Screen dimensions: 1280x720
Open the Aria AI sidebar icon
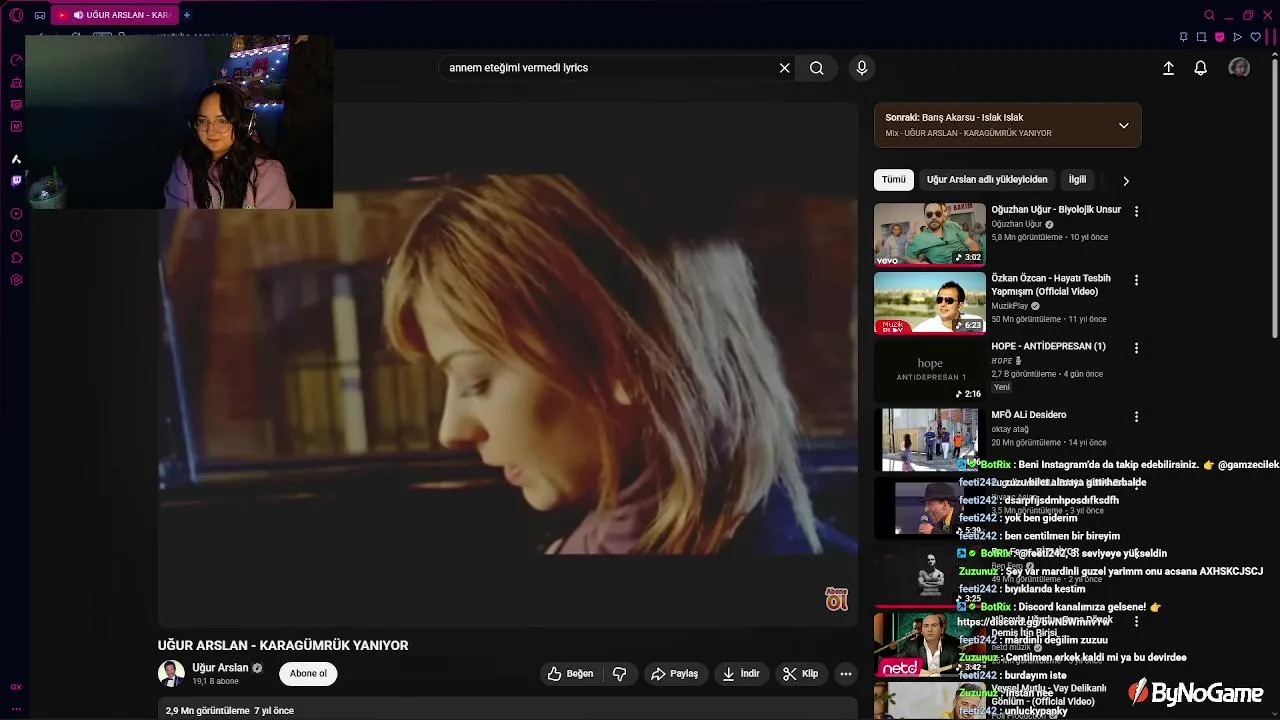pos(16,159)
